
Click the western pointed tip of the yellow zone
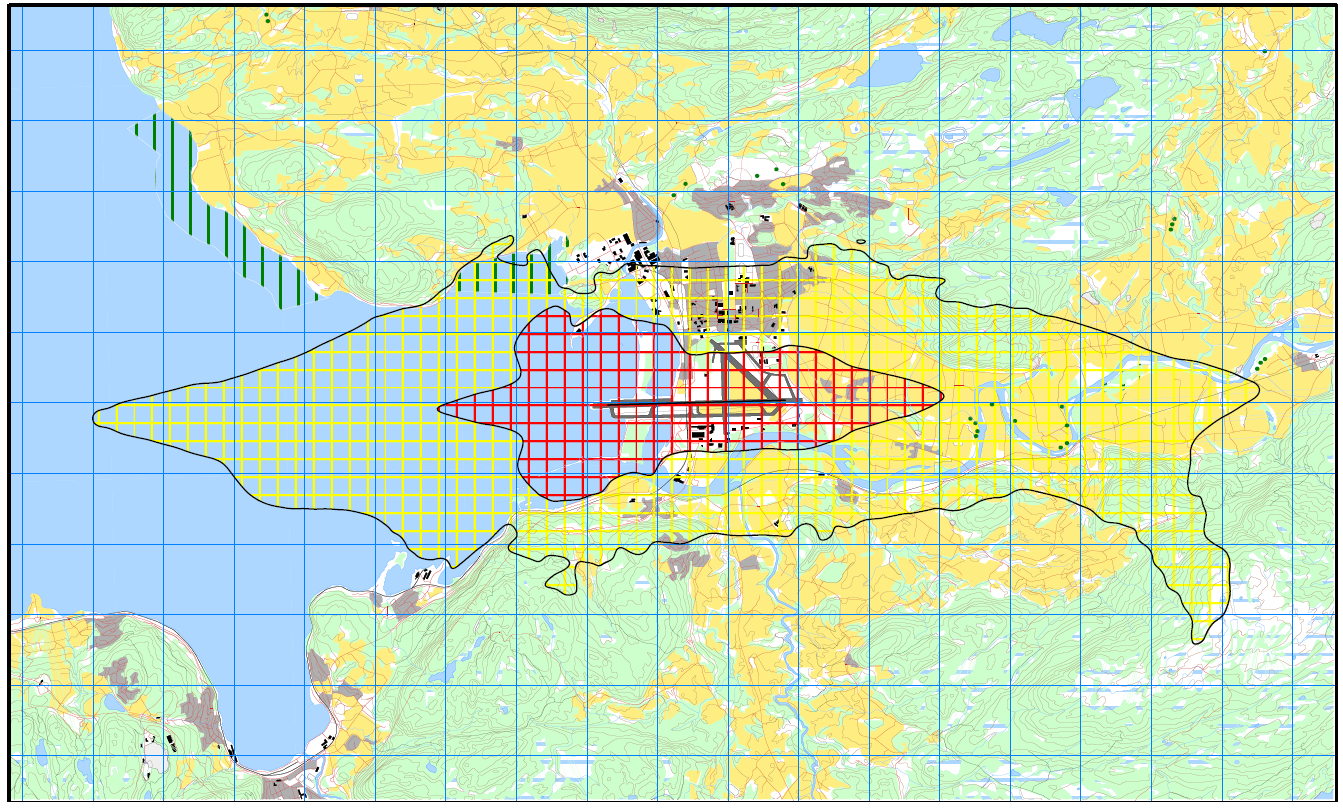click(x=98, y=417)
